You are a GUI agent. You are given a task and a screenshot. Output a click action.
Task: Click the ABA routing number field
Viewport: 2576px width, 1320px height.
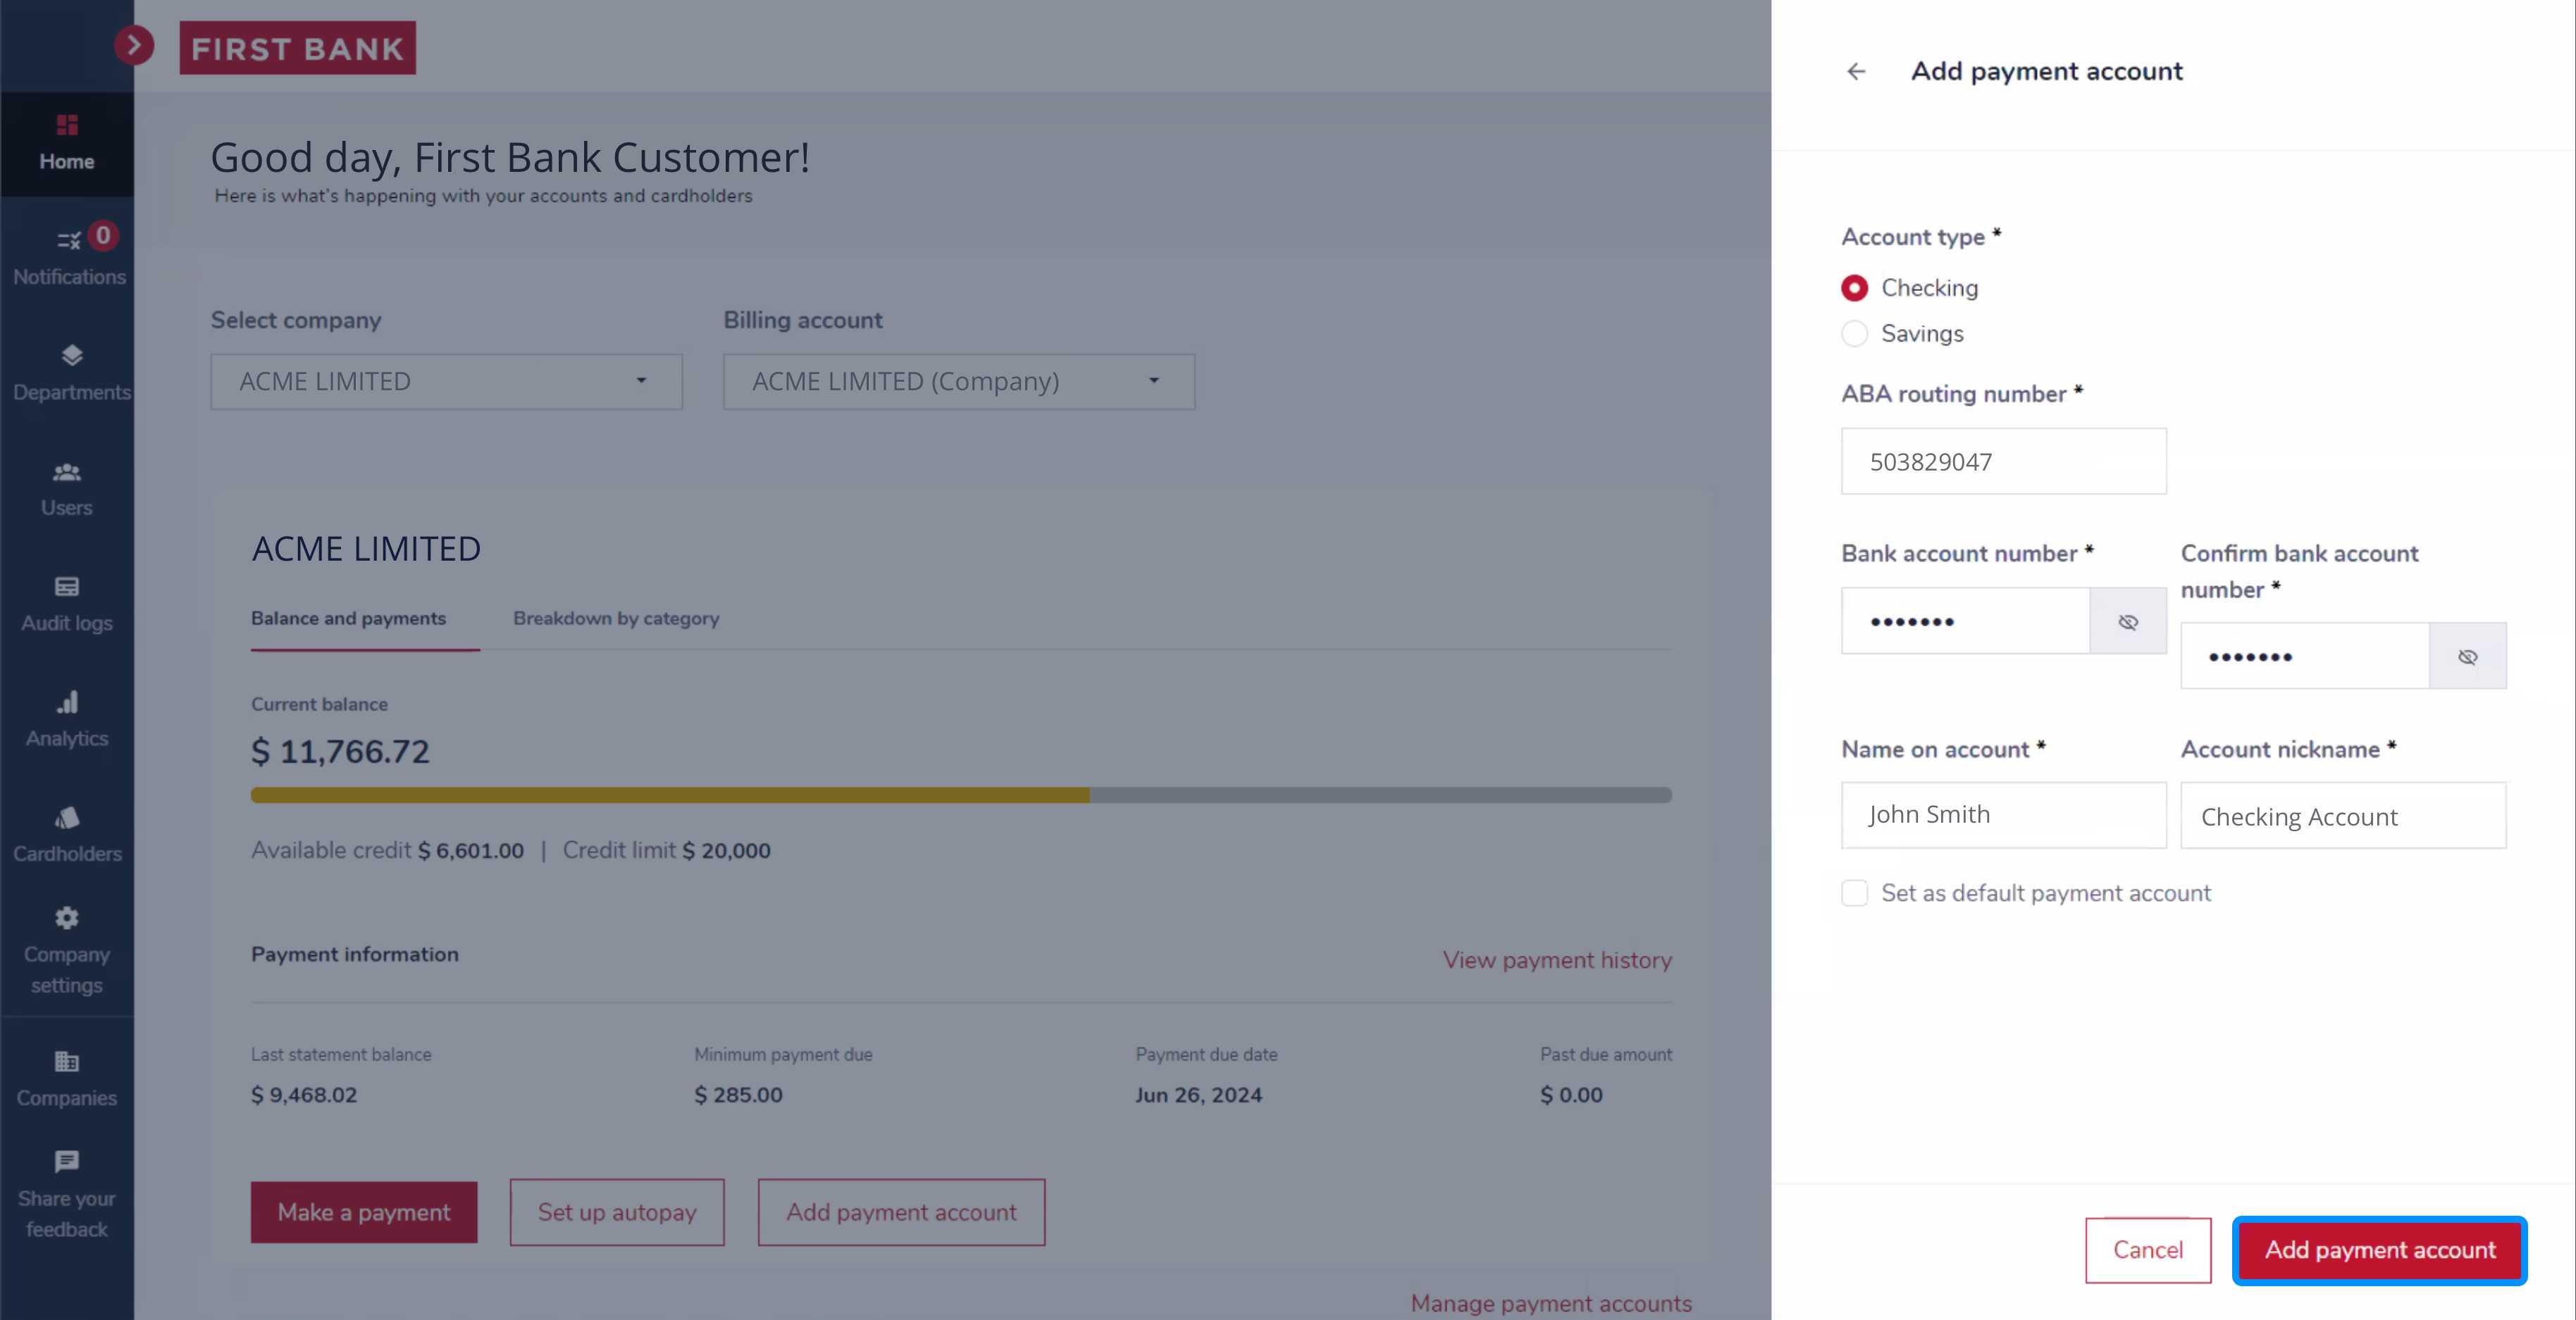(2004, 461)
